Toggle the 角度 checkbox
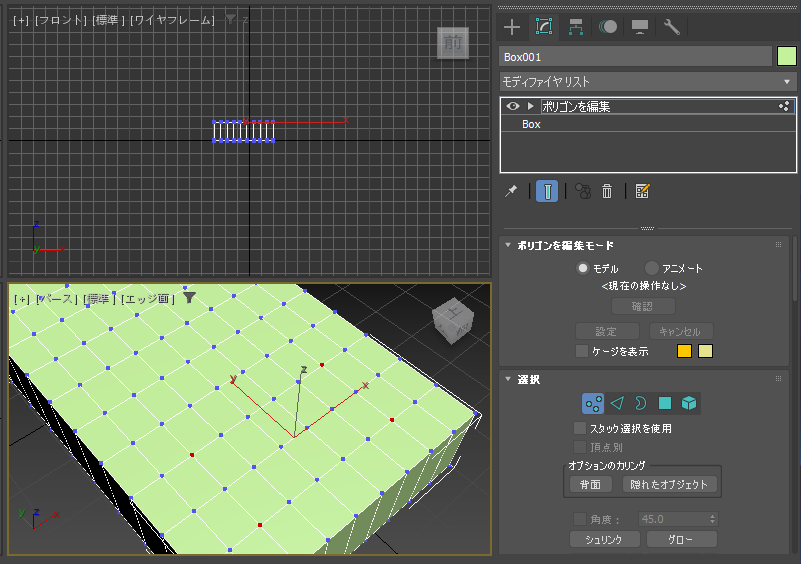The height and width of the screenshot is (564, 801). tap(580, 519)
